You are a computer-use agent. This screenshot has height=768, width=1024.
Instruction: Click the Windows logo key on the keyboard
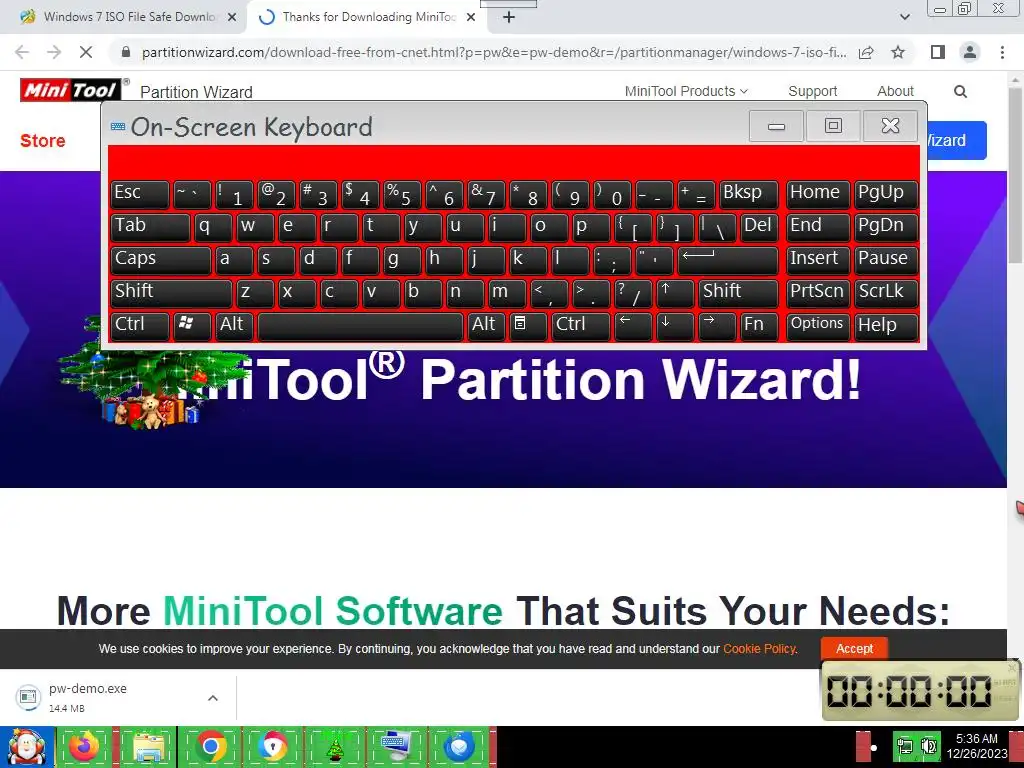191,326
